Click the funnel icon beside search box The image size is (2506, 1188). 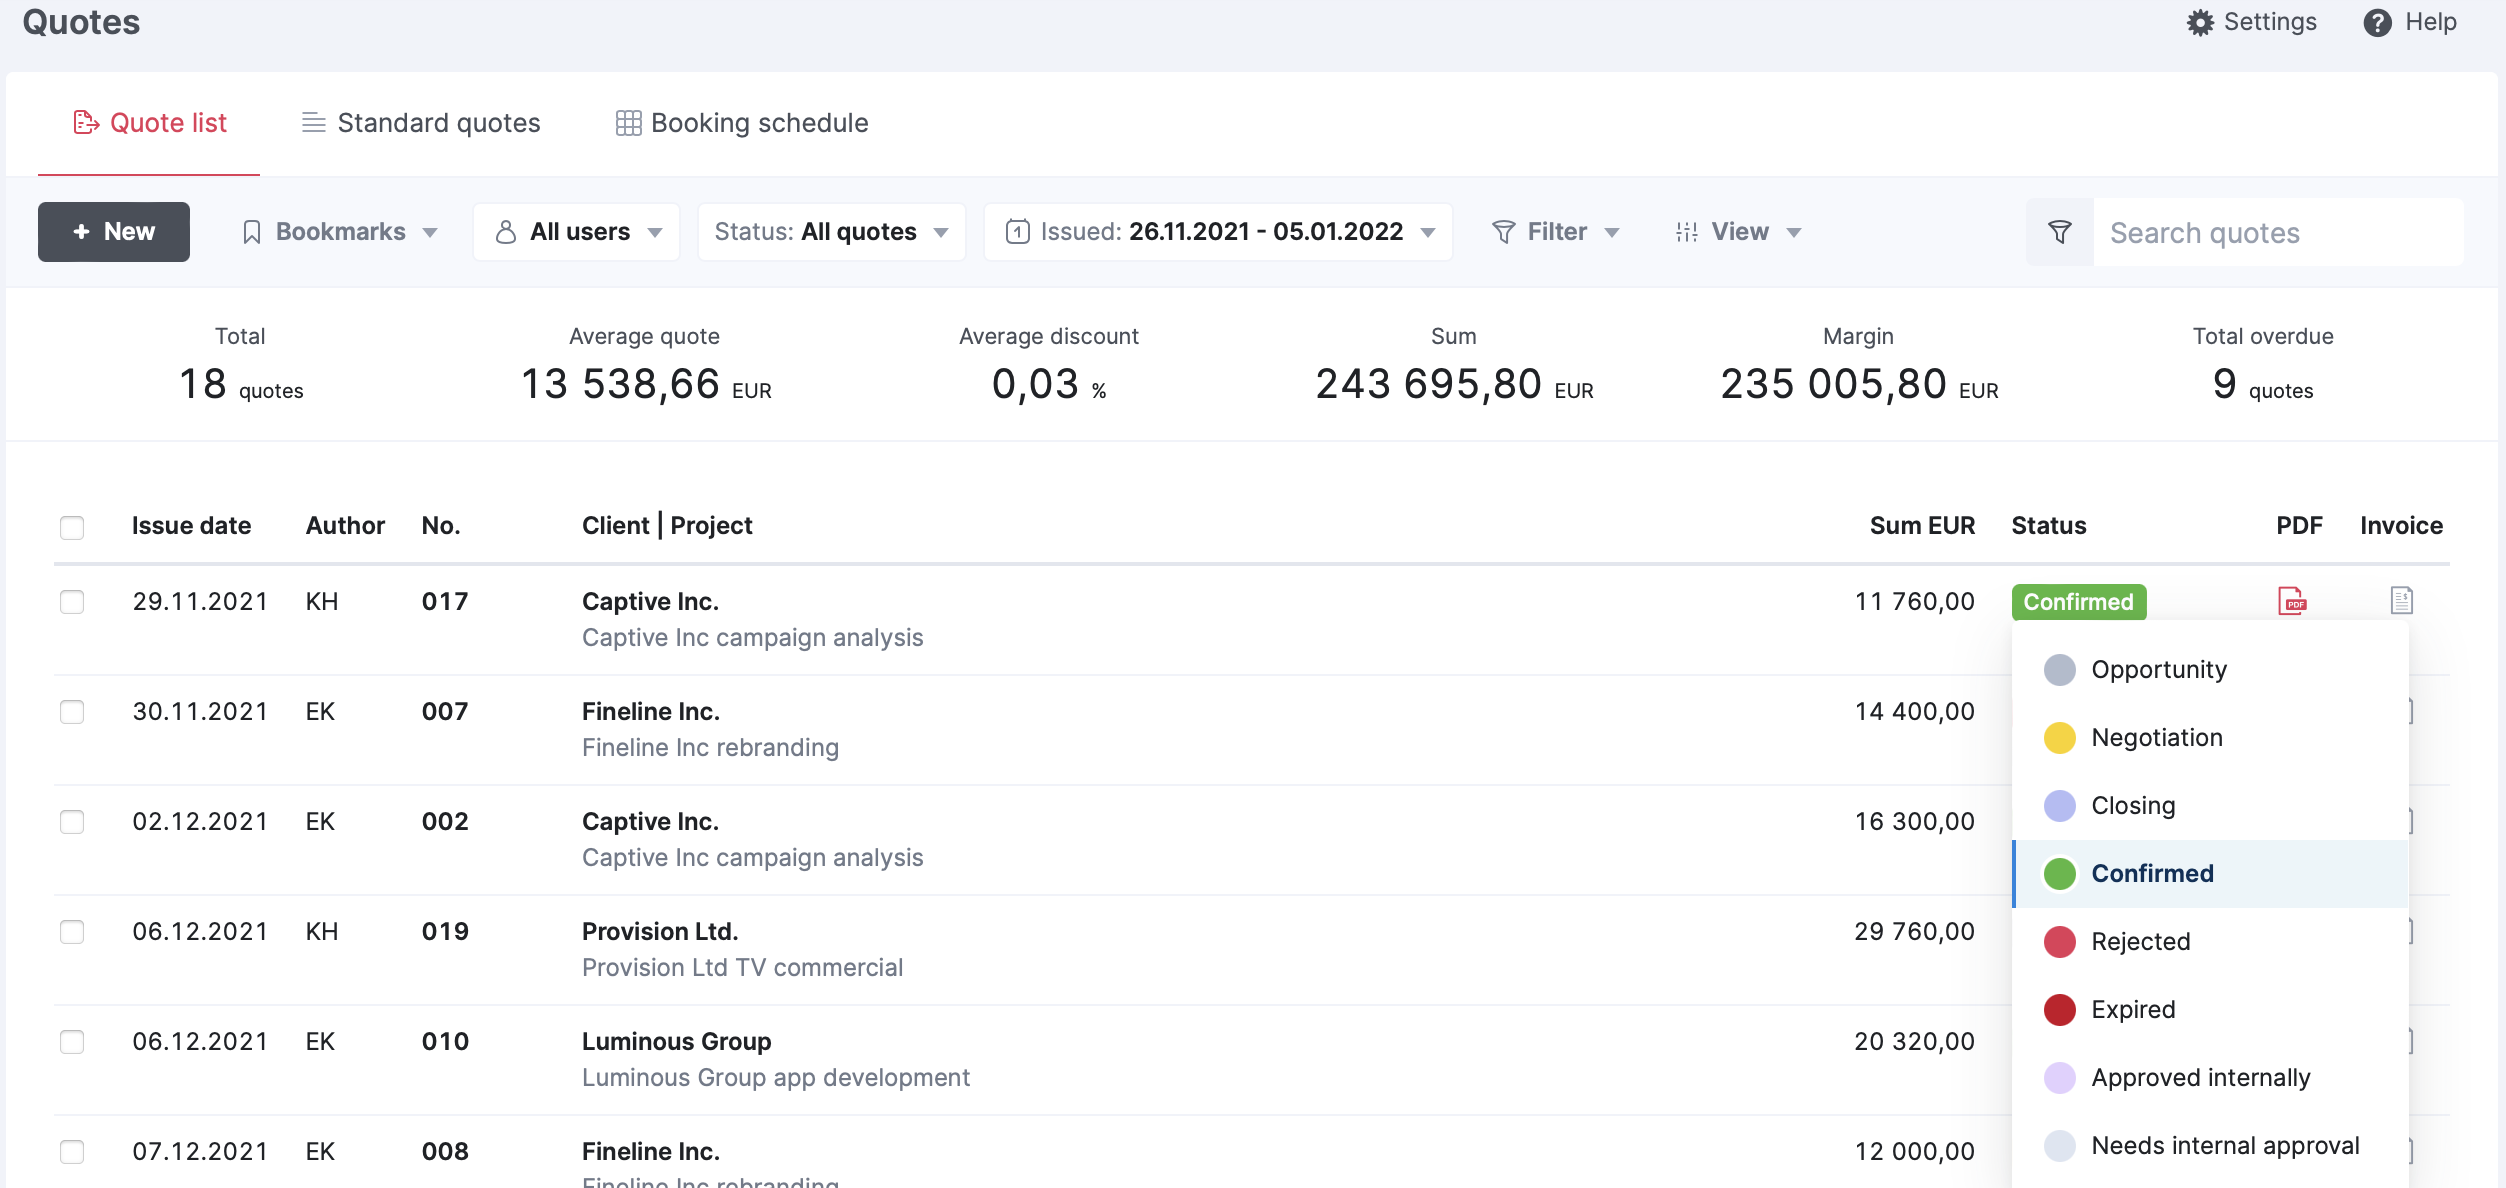pos(2059,232)
